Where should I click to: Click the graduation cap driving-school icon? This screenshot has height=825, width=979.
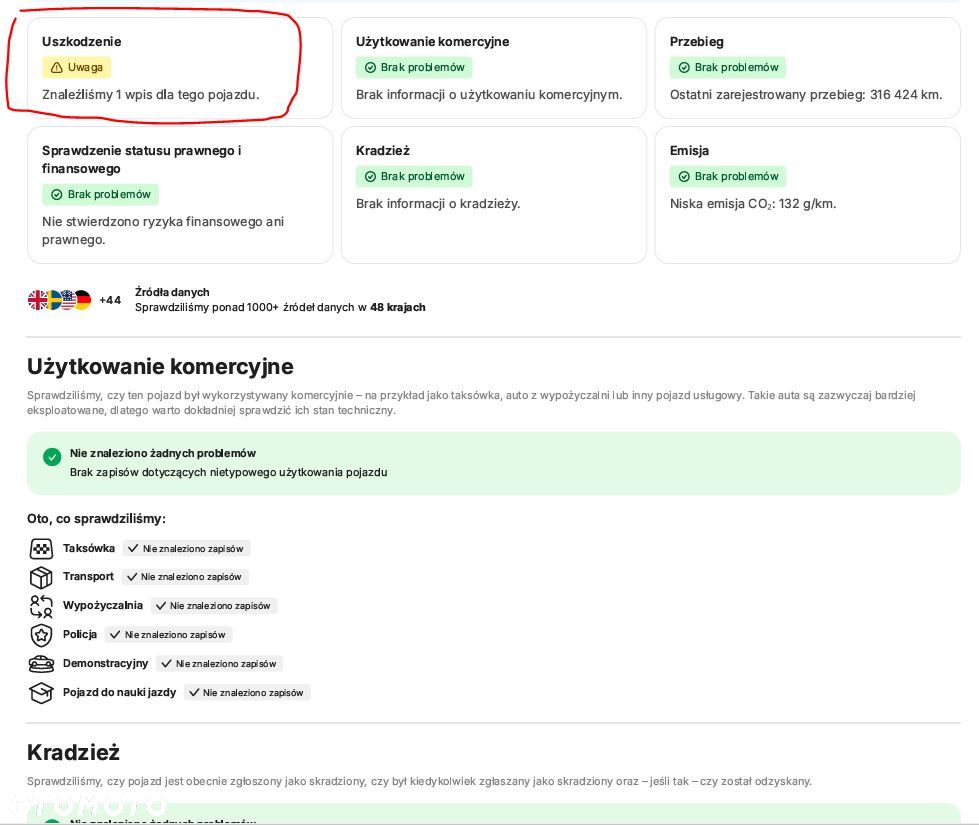(41, 692)
